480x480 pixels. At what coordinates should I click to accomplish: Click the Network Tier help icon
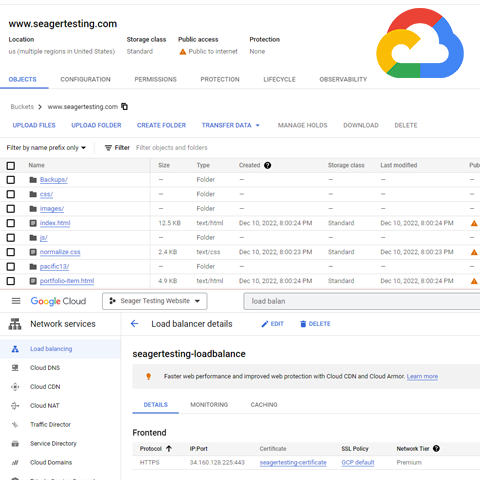436,449
